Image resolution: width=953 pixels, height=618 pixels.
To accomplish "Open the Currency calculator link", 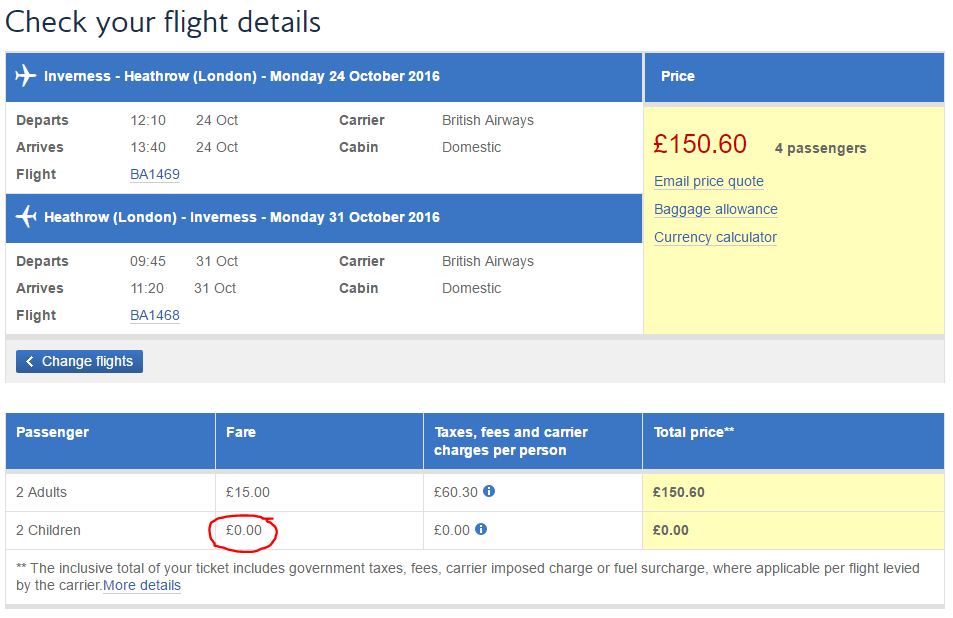I will click(x=715, y=237).
